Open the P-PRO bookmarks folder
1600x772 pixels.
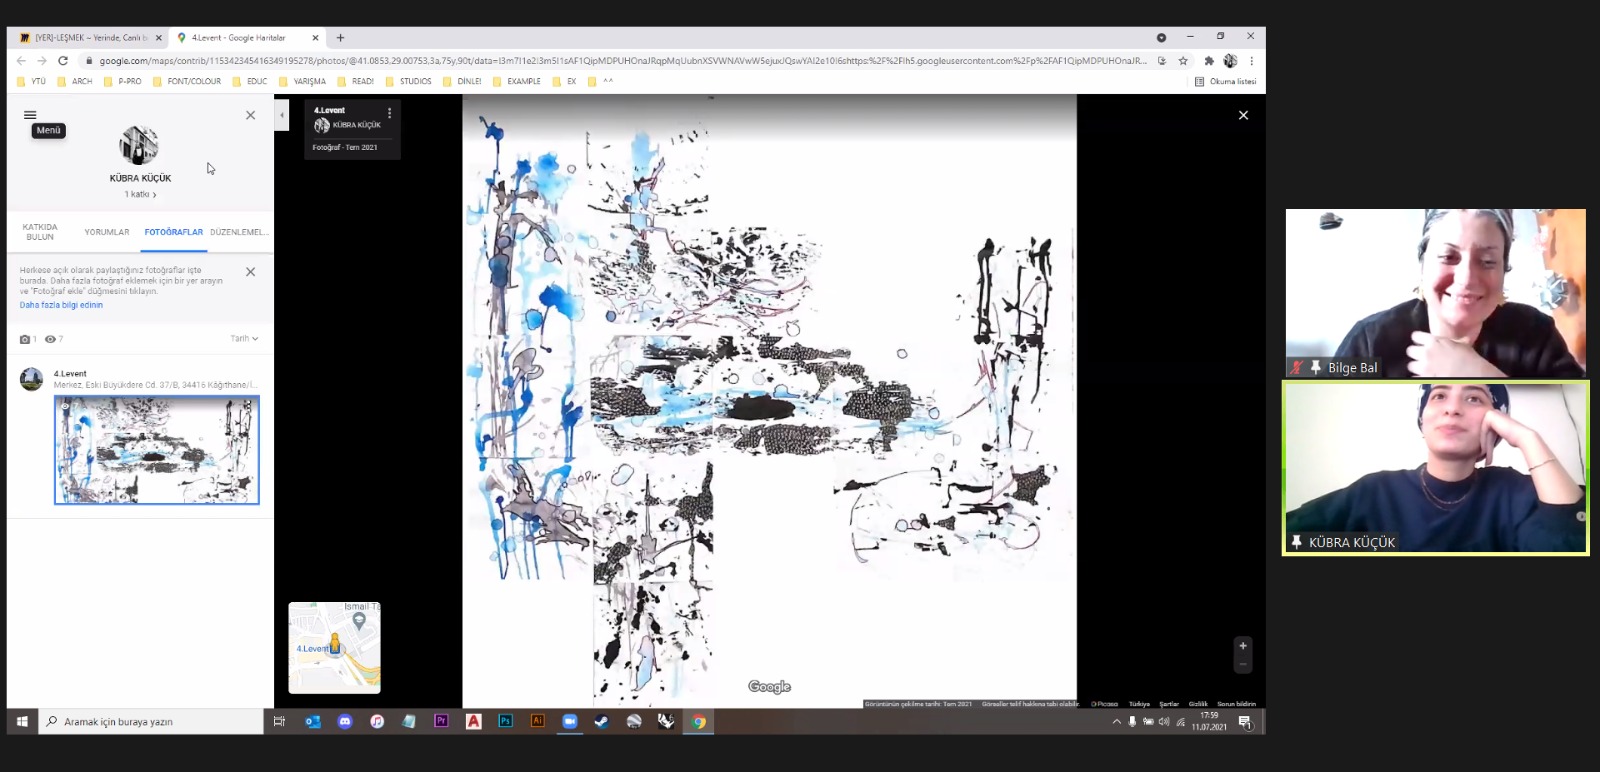(x=122, y=82)
